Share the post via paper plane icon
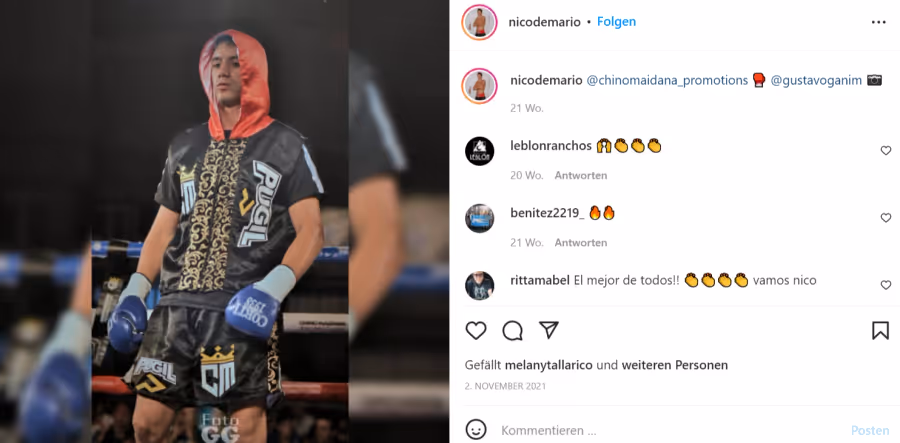 point(549,330)
